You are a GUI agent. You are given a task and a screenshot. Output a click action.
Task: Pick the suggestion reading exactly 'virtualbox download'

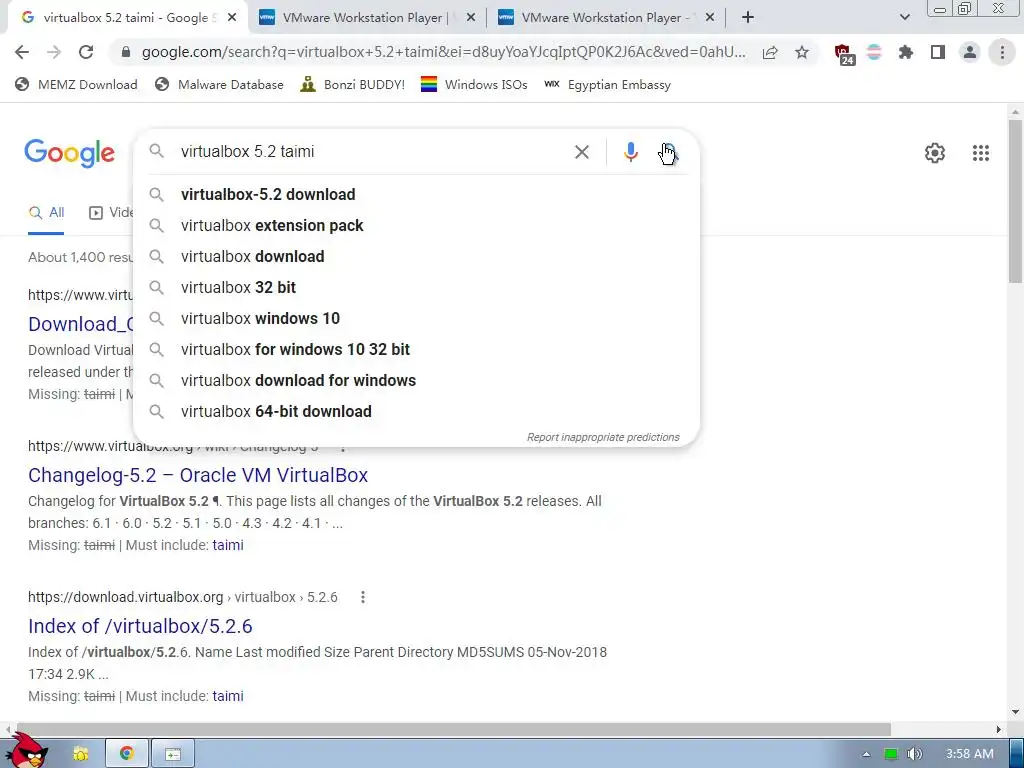tap(416, 257)
